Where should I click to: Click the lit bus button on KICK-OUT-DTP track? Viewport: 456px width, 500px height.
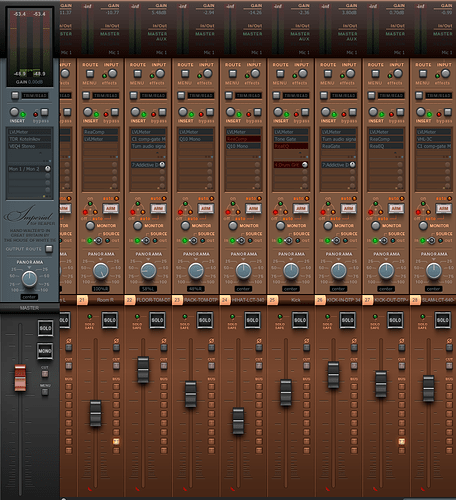pyautogui.click(x=402, y=441)
